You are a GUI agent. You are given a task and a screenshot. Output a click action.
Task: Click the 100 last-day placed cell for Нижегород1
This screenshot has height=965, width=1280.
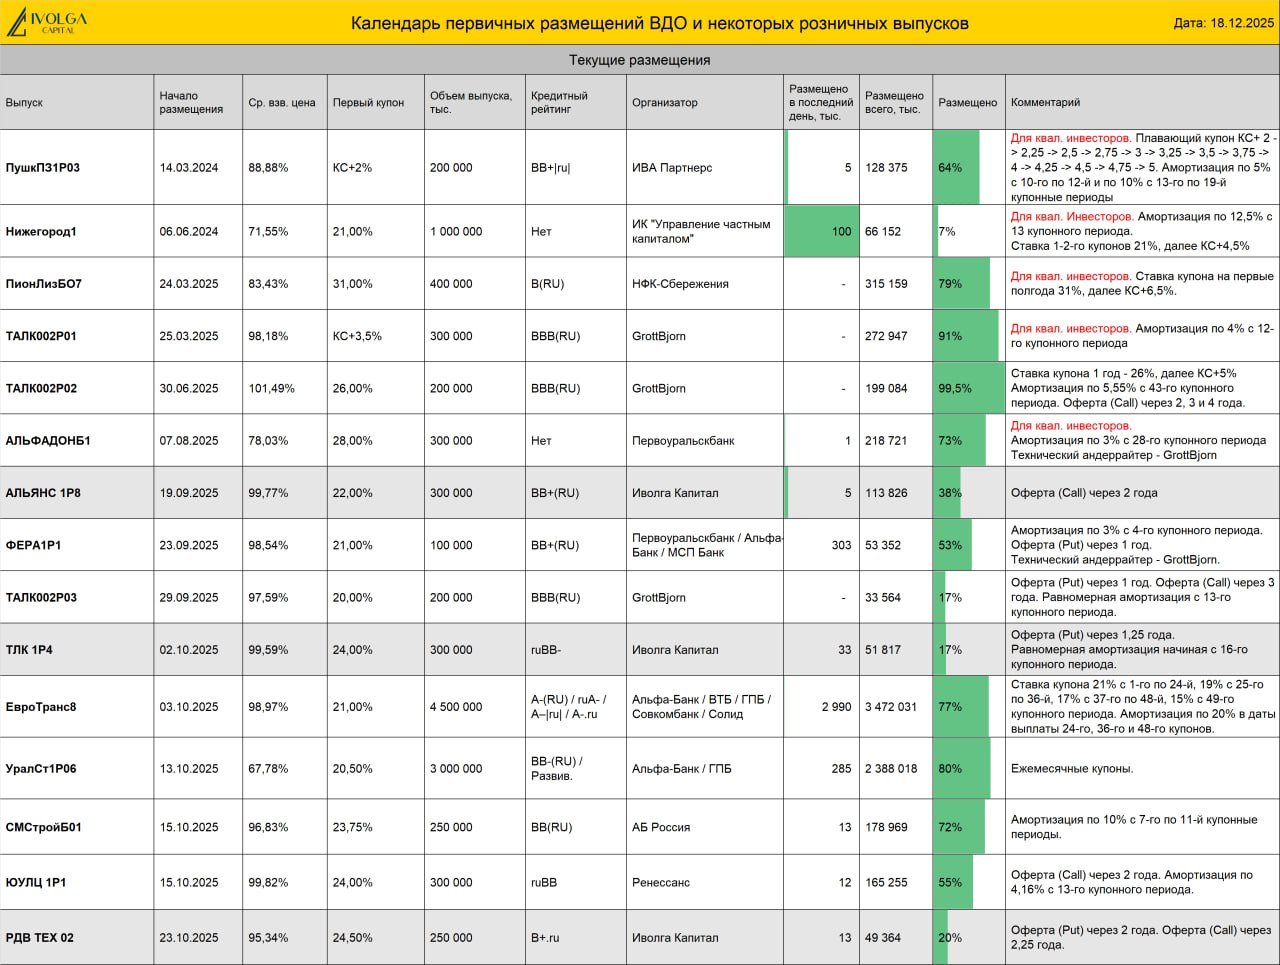pyautogui.click(x=820, y=231)
